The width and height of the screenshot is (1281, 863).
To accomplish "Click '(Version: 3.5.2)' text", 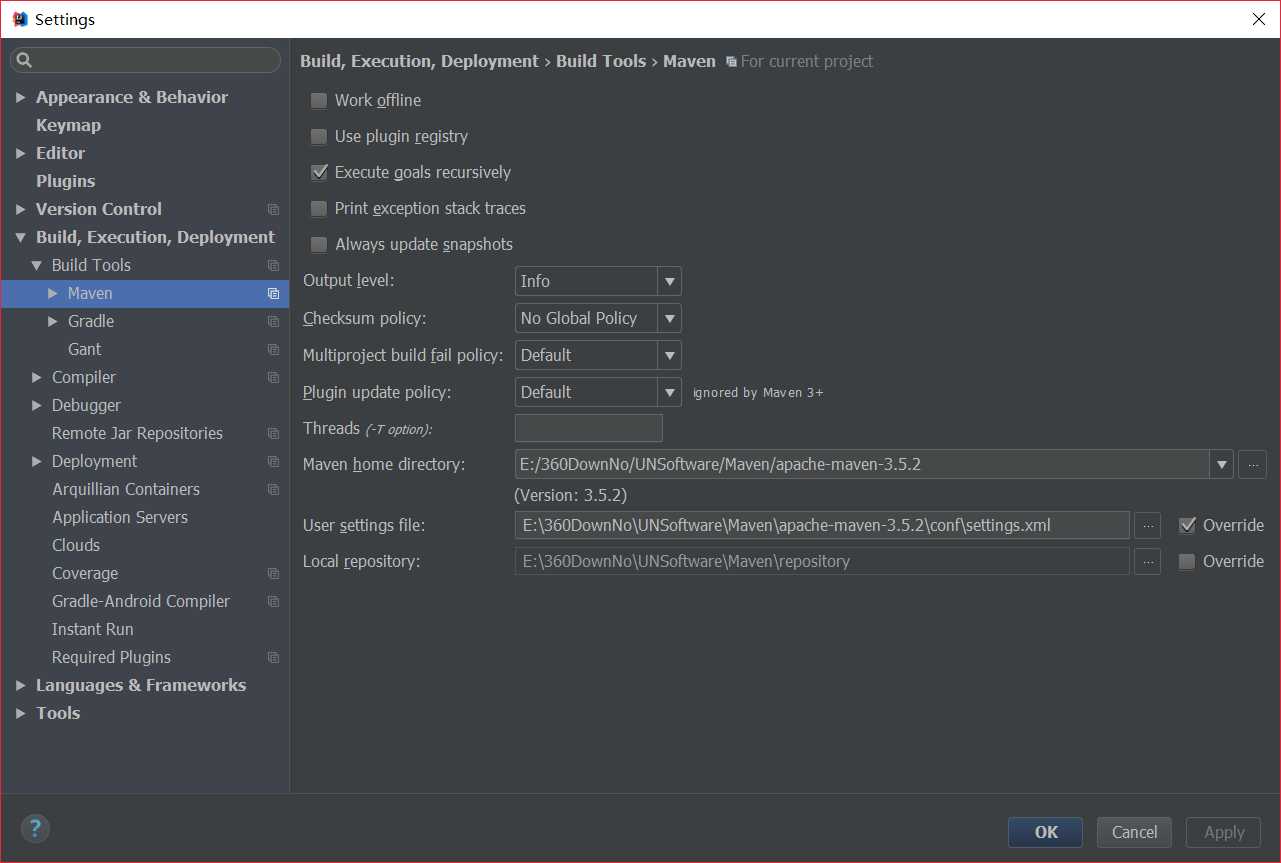I will click(571, 495).
